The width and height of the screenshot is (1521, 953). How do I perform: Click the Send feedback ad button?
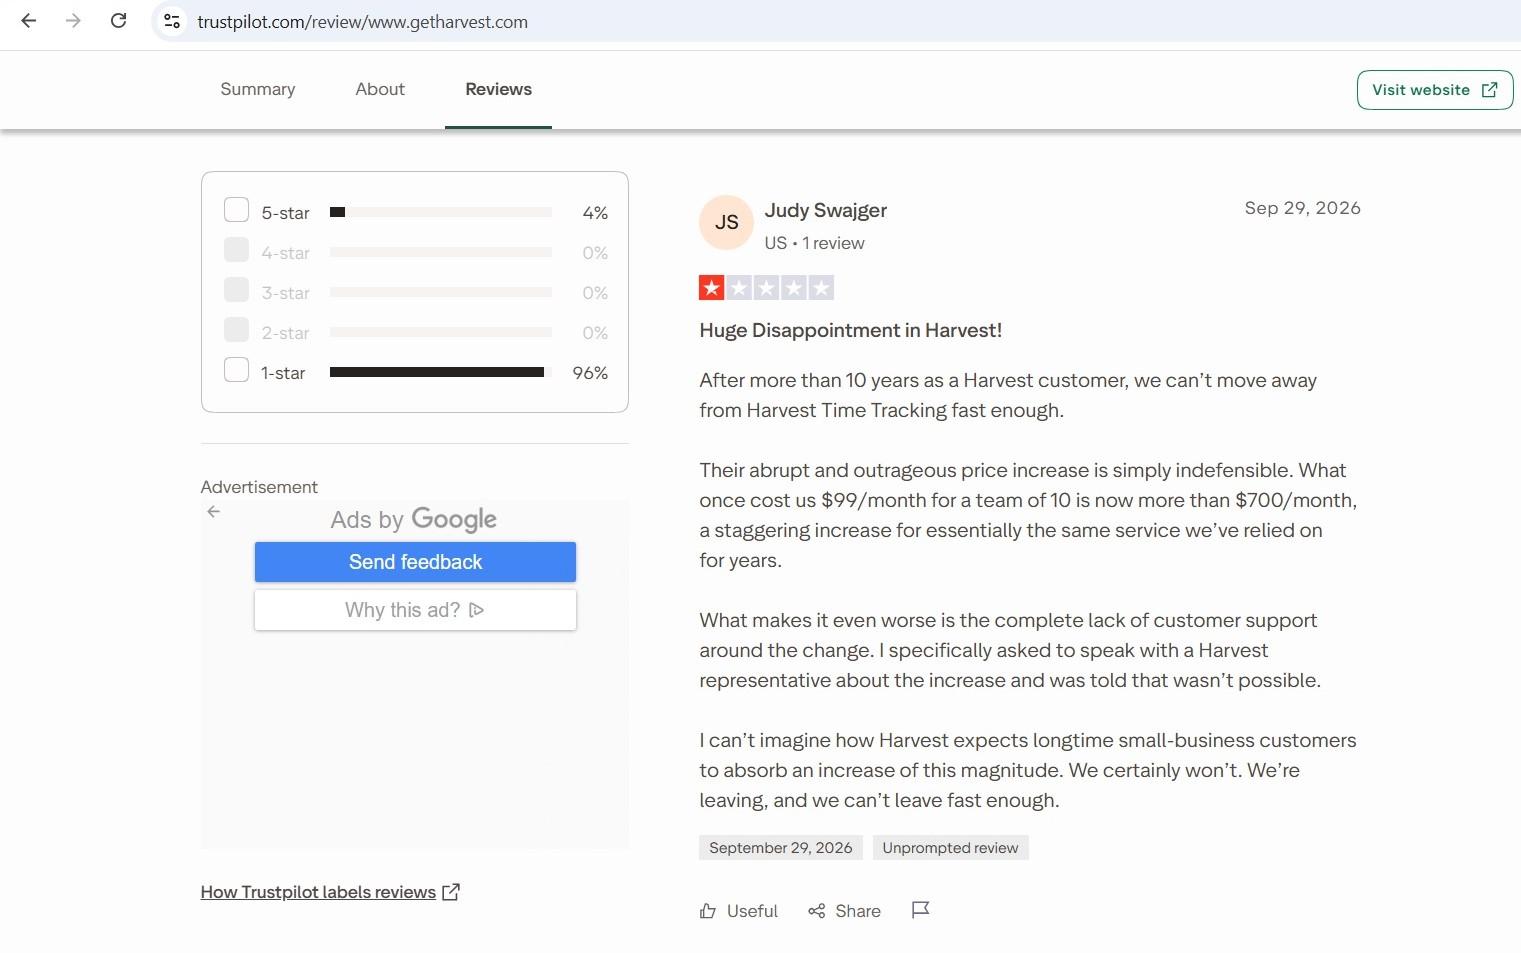[415, 562]
